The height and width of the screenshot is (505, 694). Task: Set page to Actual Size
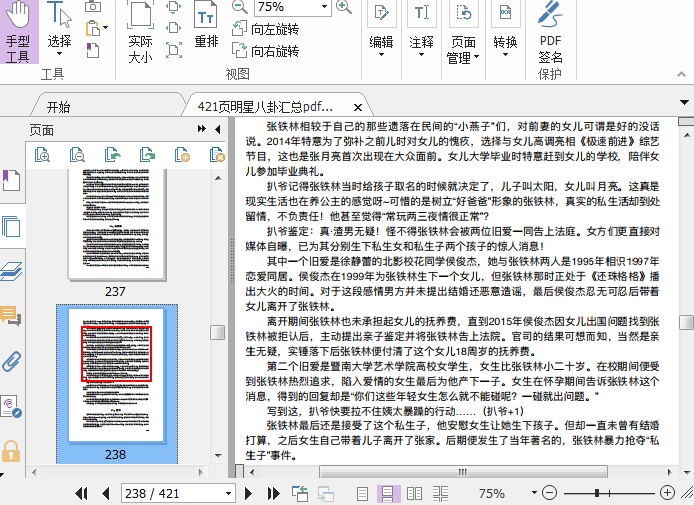pos(140,32)
